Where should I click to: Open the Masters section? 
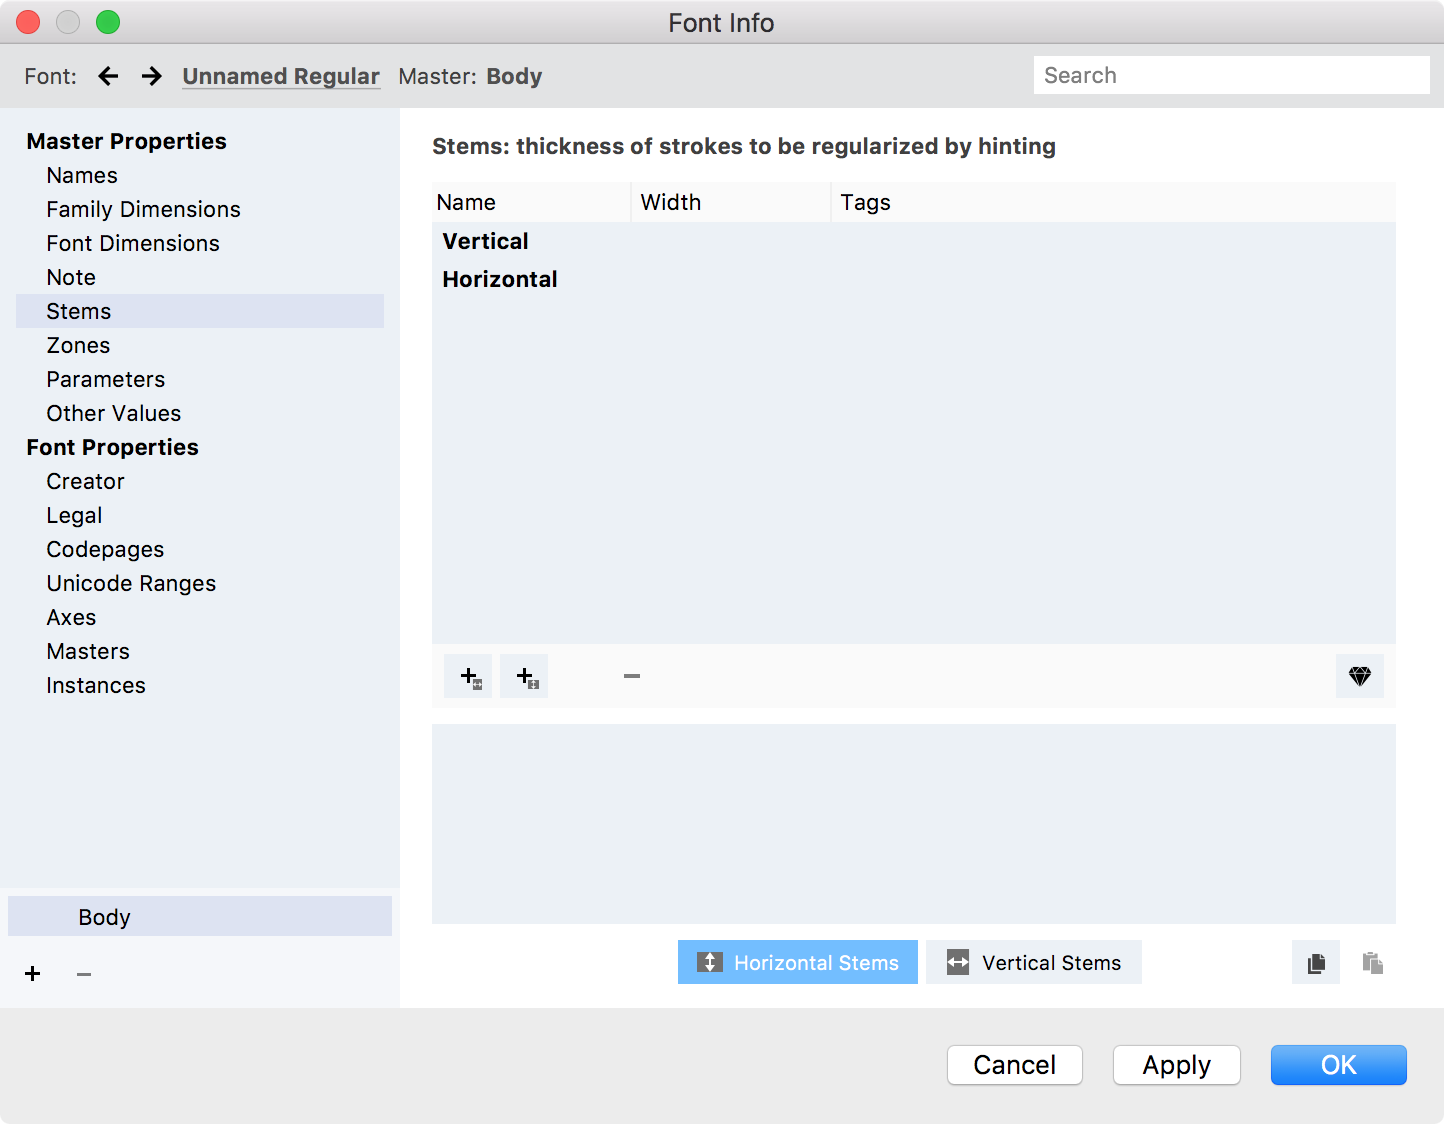point(200,651)
